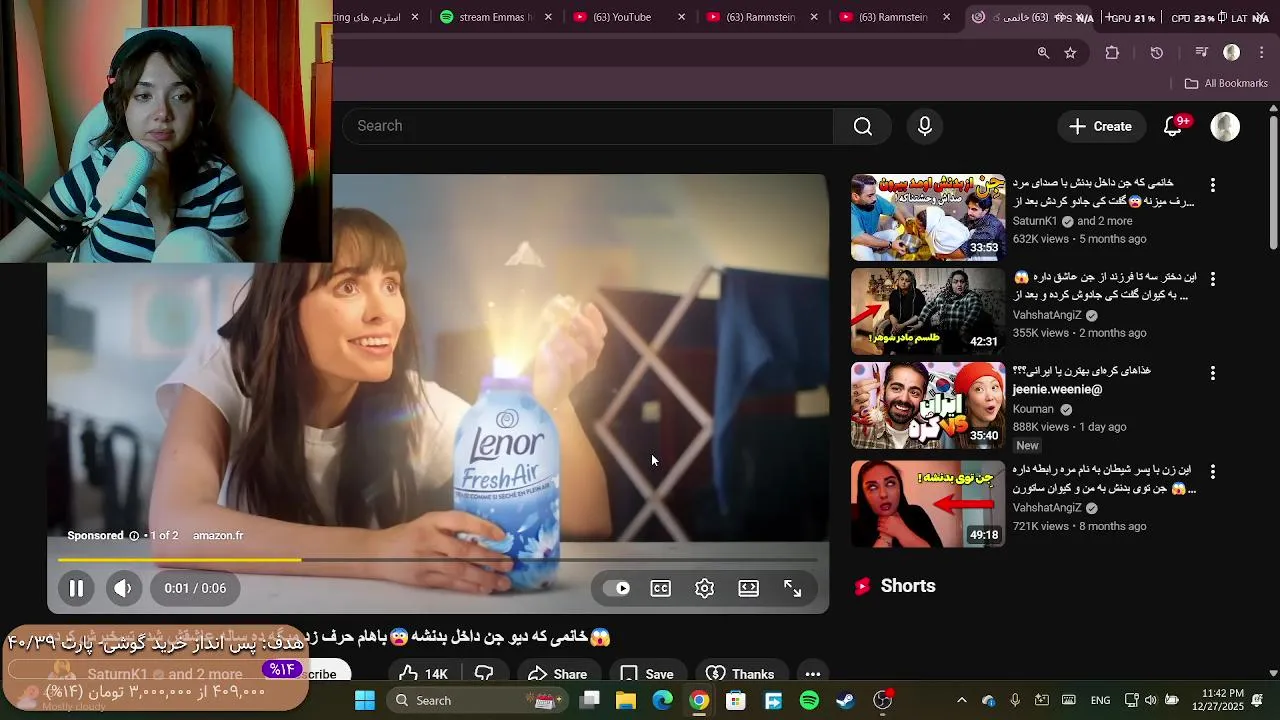
Task: Click the YouTube search magnifier button
Action: tap(863, 126)
